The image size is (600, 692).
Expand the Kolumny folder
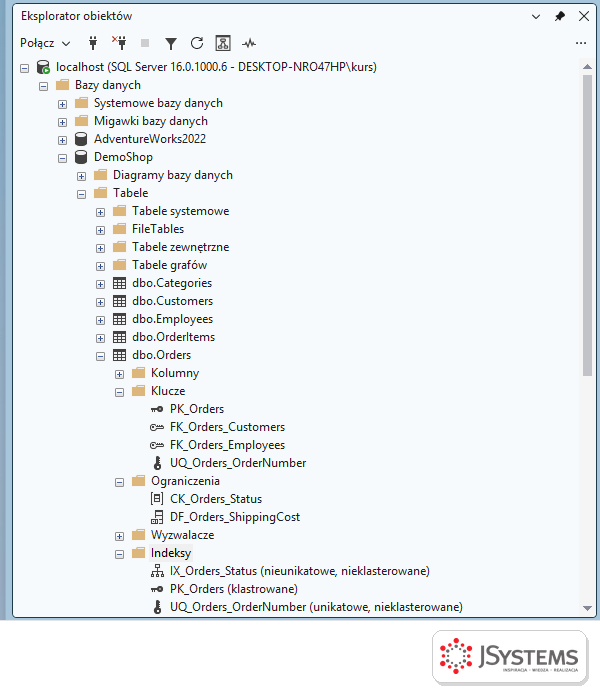(x=119, y=374)
